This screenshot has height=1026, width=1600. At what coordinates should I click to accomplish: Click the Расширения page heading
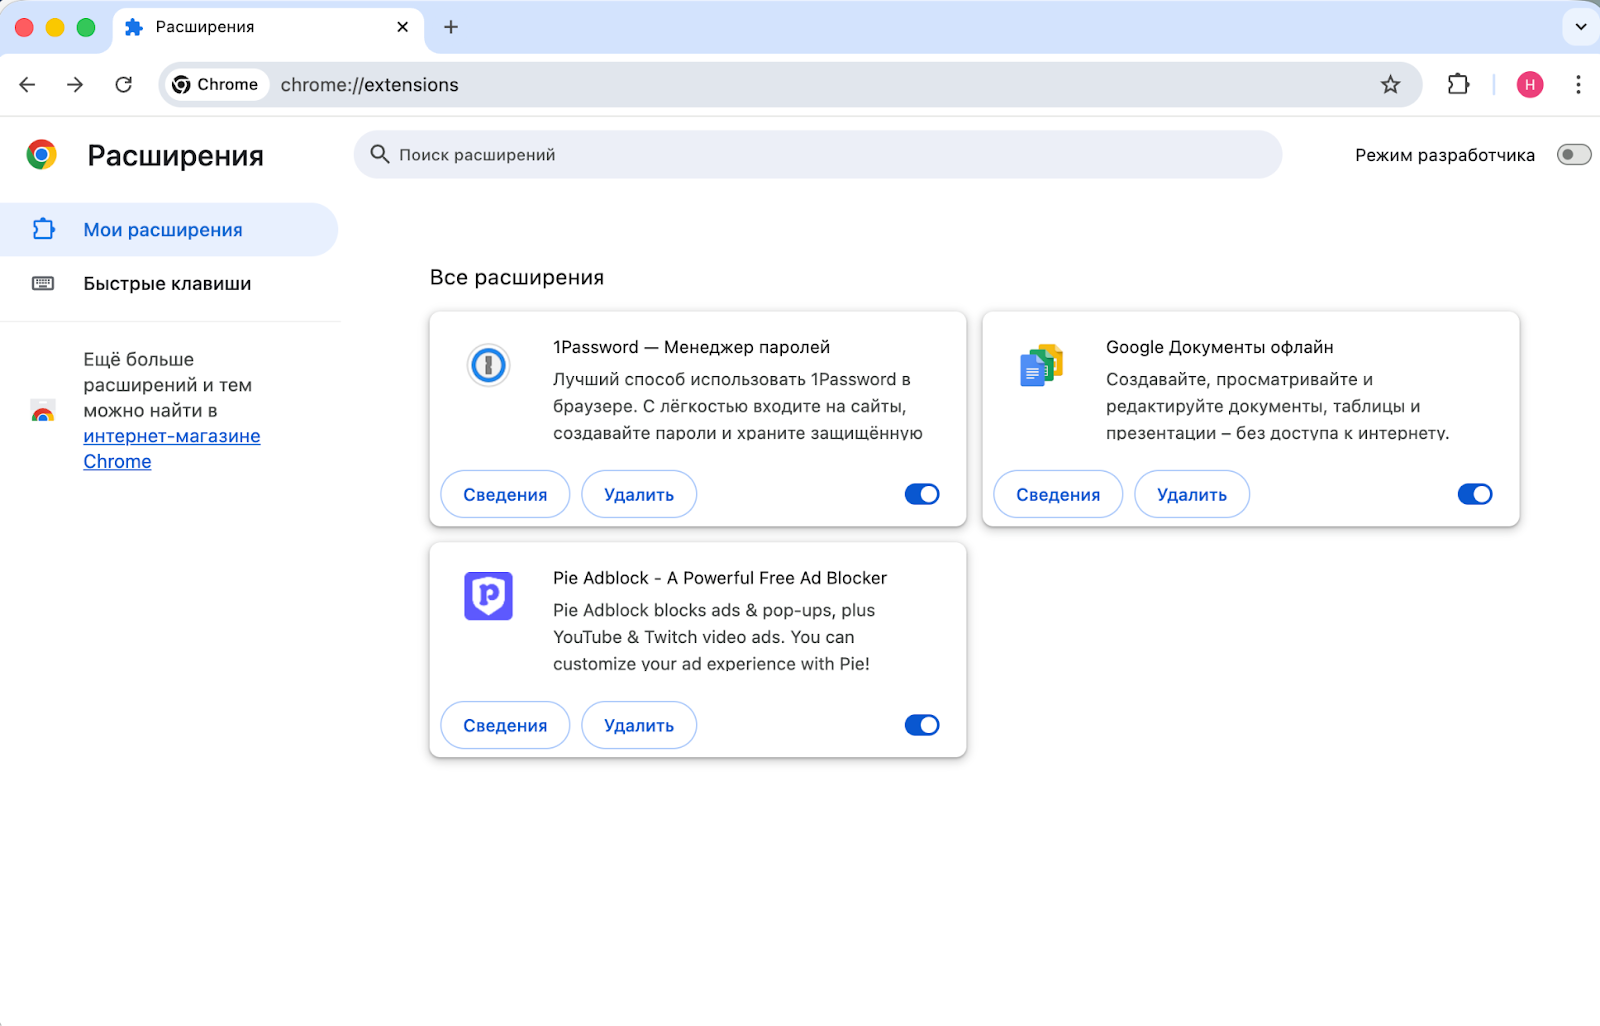pyautogui.click(x=176, y=156)
